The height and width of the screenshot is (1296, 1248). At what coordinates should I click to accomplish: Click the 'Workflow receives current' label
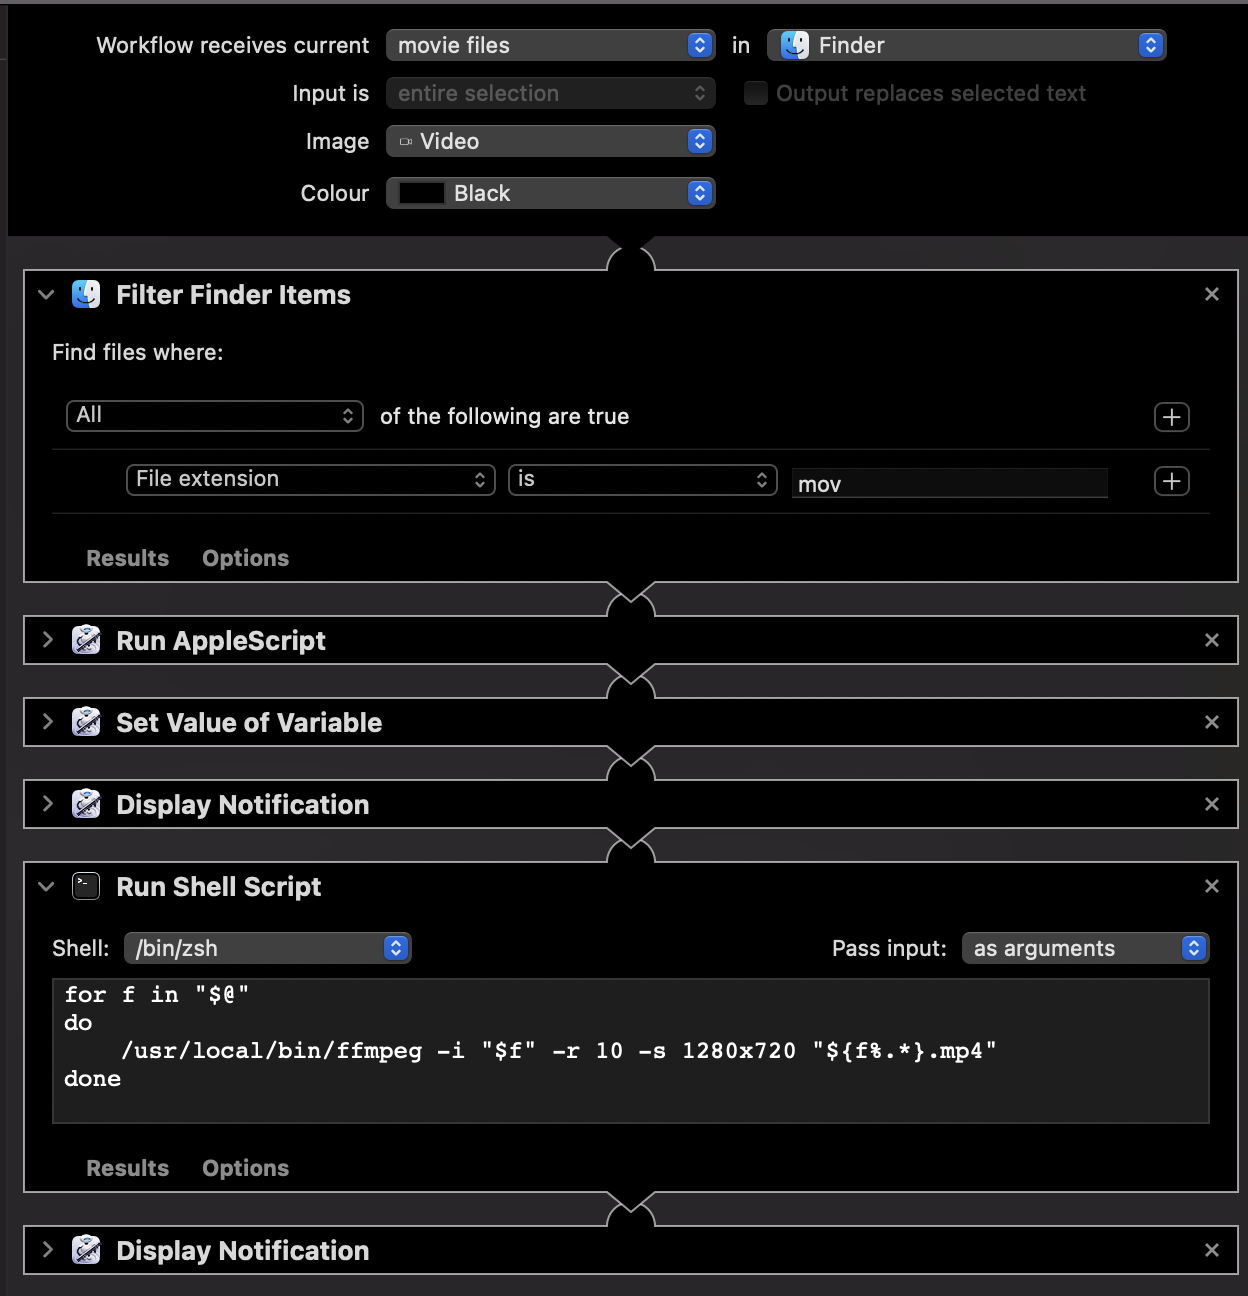(x=233, y=45)
